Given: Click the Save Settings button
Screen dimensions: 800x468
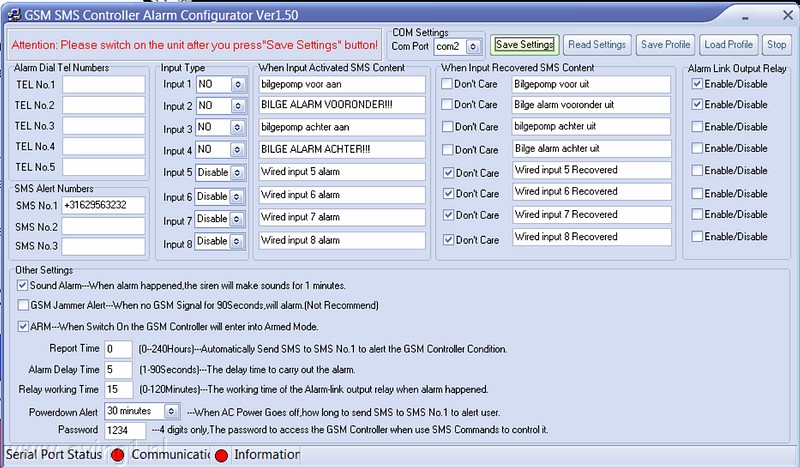Looking at the screenshot, I should (524, 45).
